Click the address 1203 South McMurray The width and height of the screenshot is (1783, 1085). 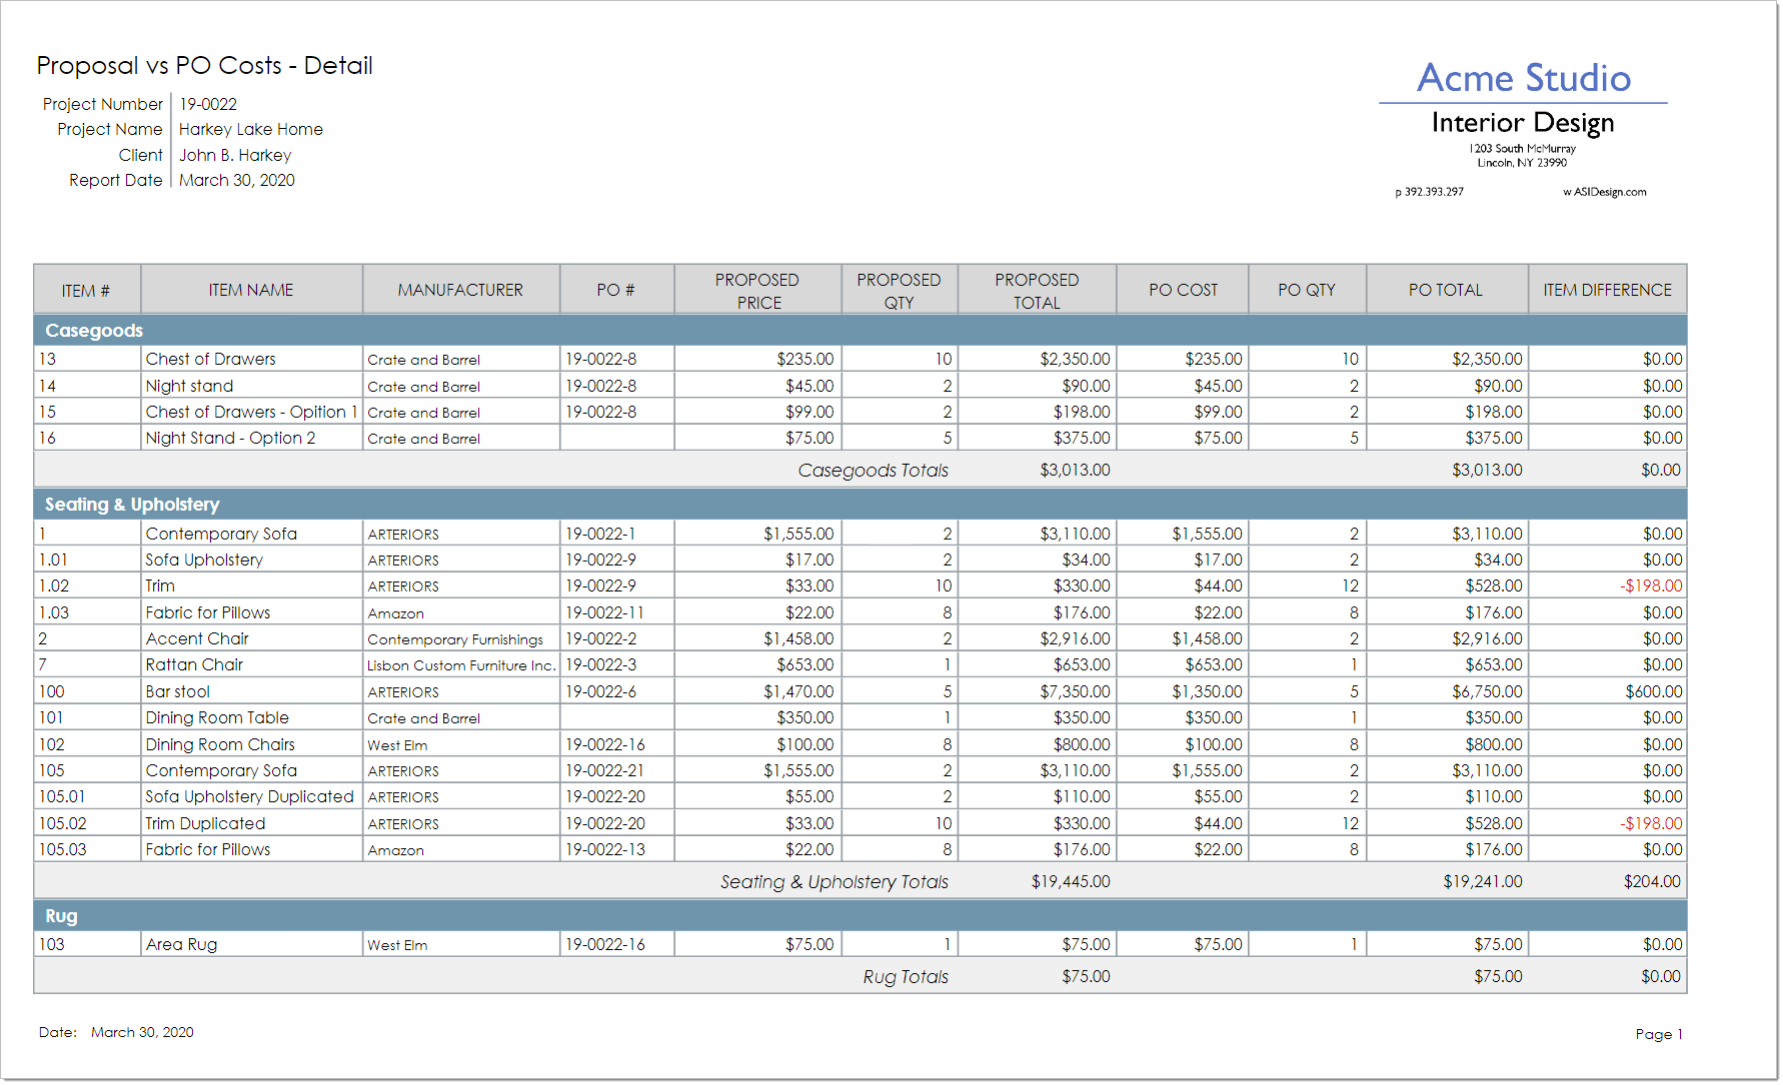(1522, 148)
